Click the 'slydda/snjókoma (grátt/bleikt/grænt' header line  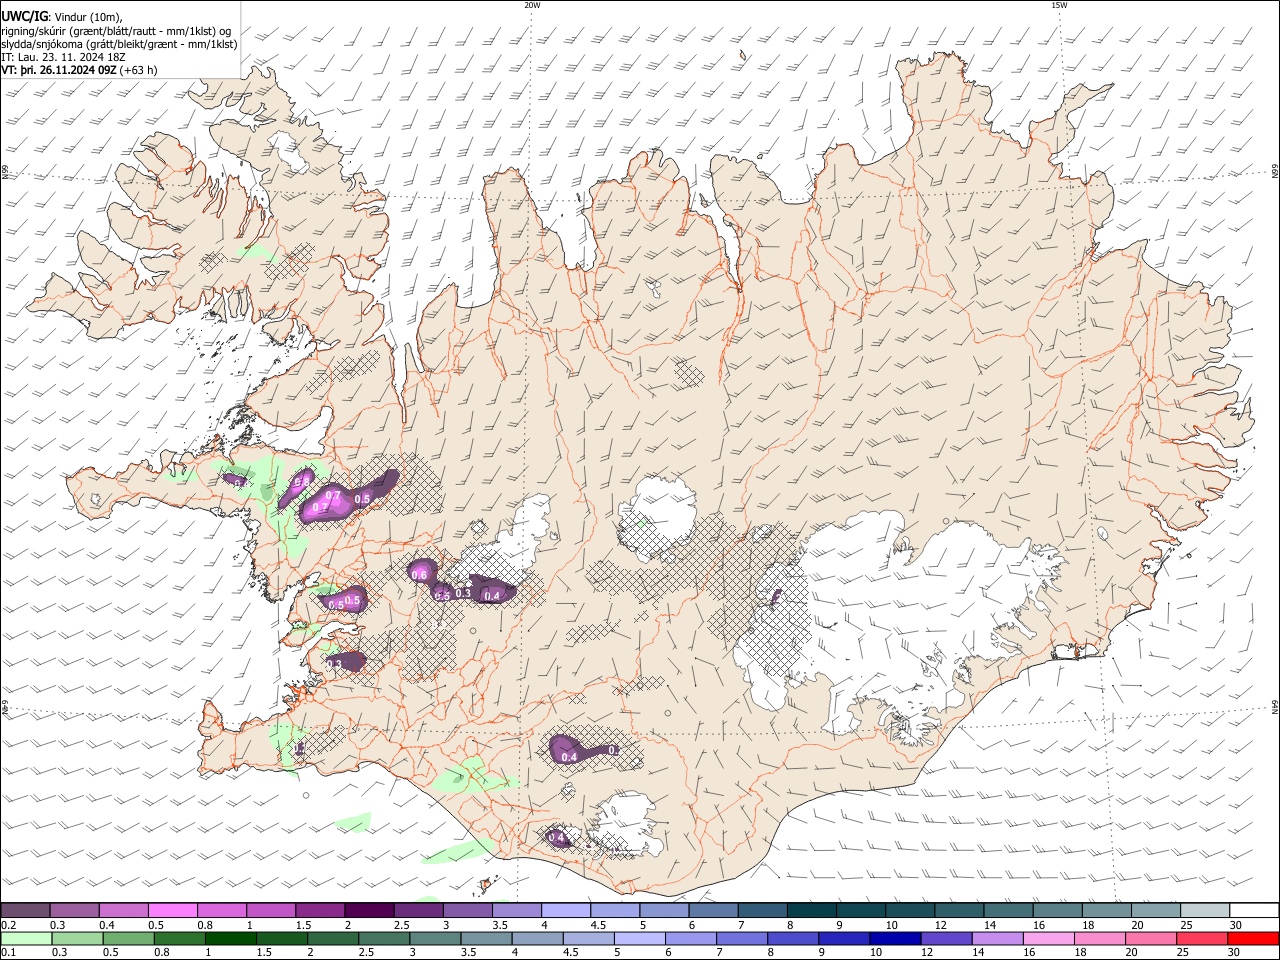[x=120, y=44]
